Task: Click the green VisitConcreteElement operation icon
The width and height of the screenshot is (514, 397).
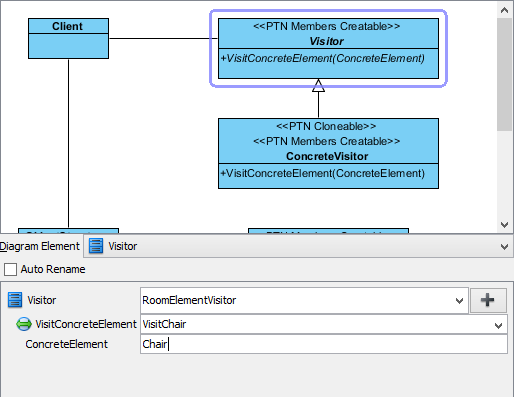Action: [24, 324]
